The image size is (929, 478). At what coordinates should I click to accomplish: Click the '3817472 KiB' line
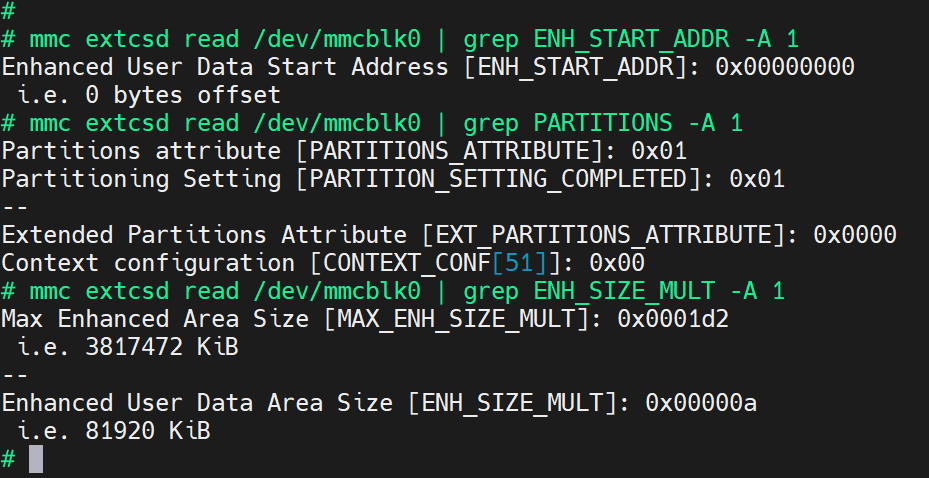tap(127, 347)
